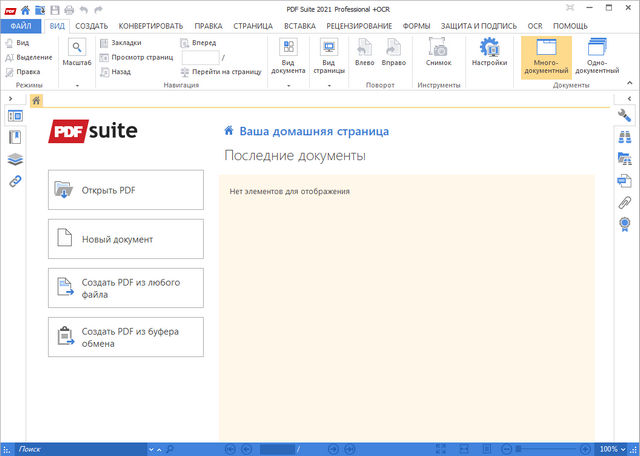This screenshot has height=456, width=640.
Task: Select the Снимок camera tool
Action: [x=437, y=52]
